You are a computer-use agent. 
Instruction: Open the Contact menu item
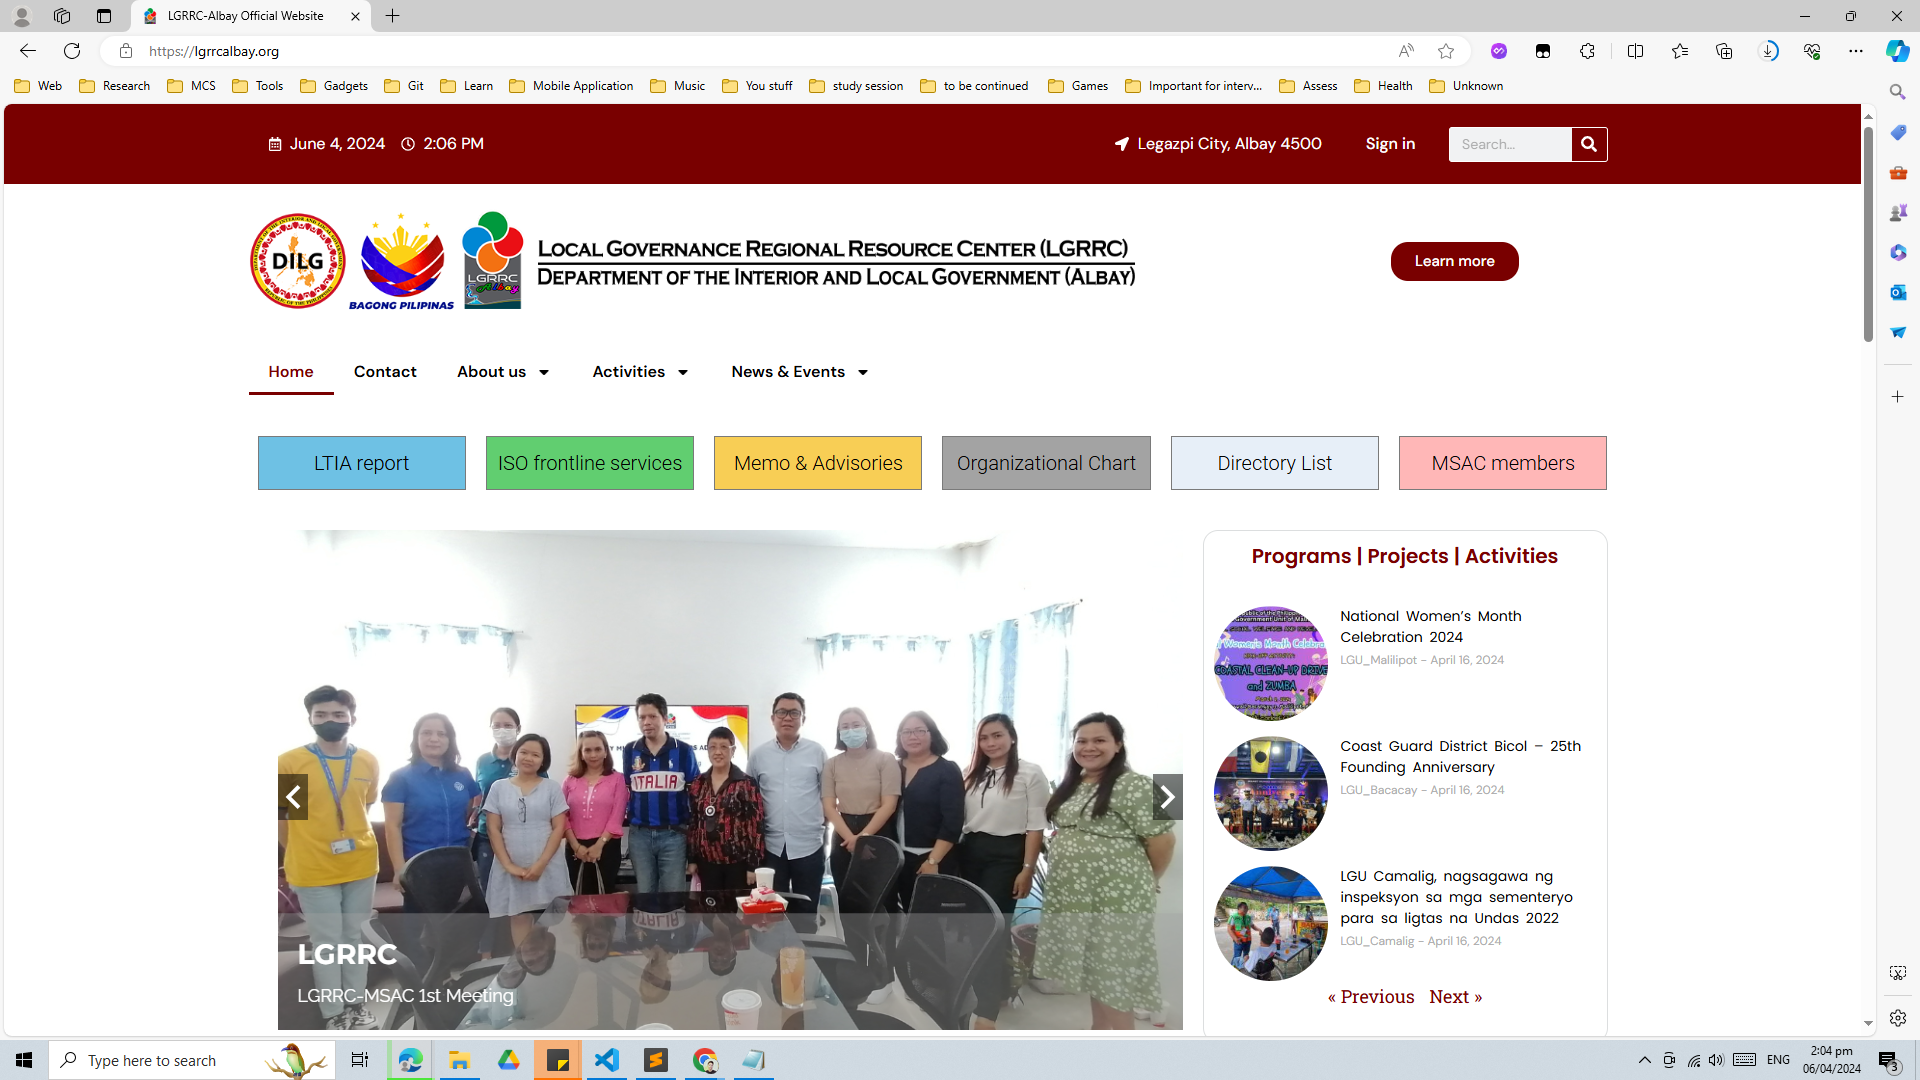[x=385, y=372]
